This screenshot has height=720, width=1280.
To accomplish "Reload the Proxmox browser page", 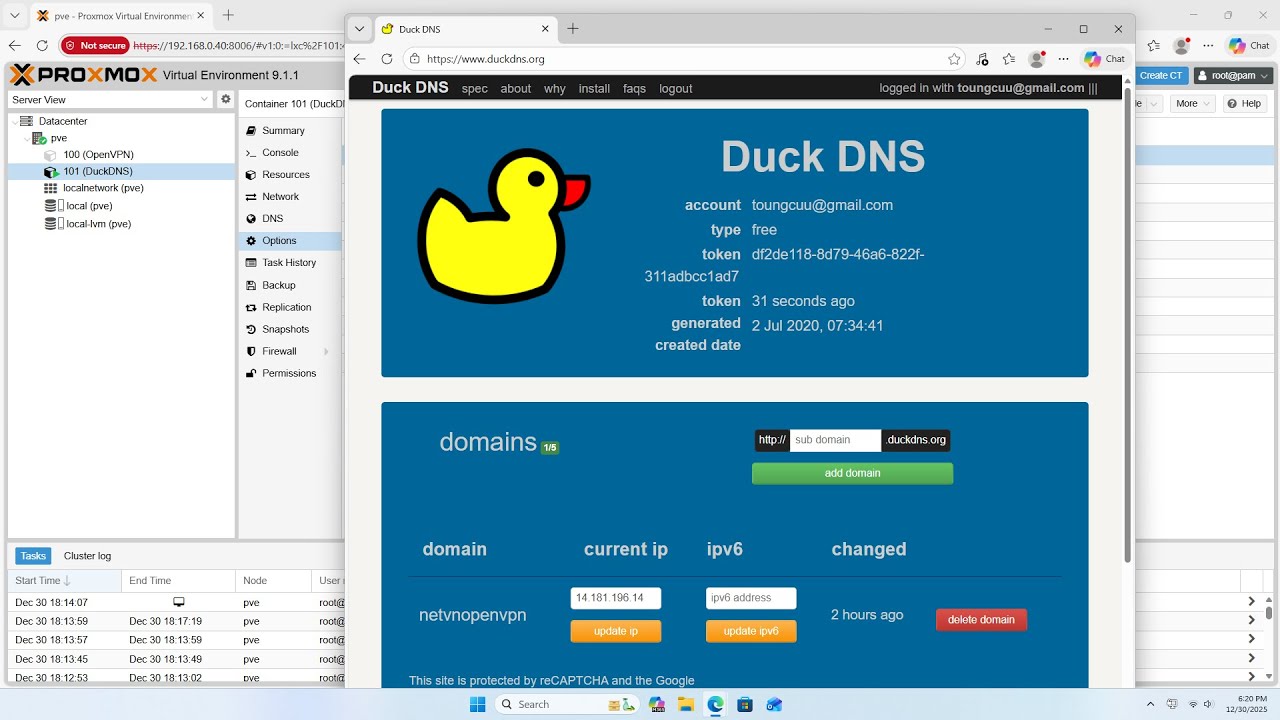I will tap(42, 45).
